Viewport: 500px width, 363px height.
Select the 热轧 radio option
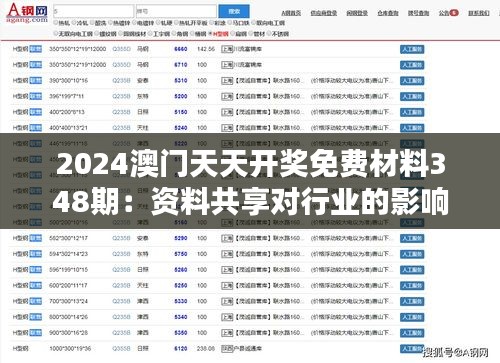tap(56, 23)
